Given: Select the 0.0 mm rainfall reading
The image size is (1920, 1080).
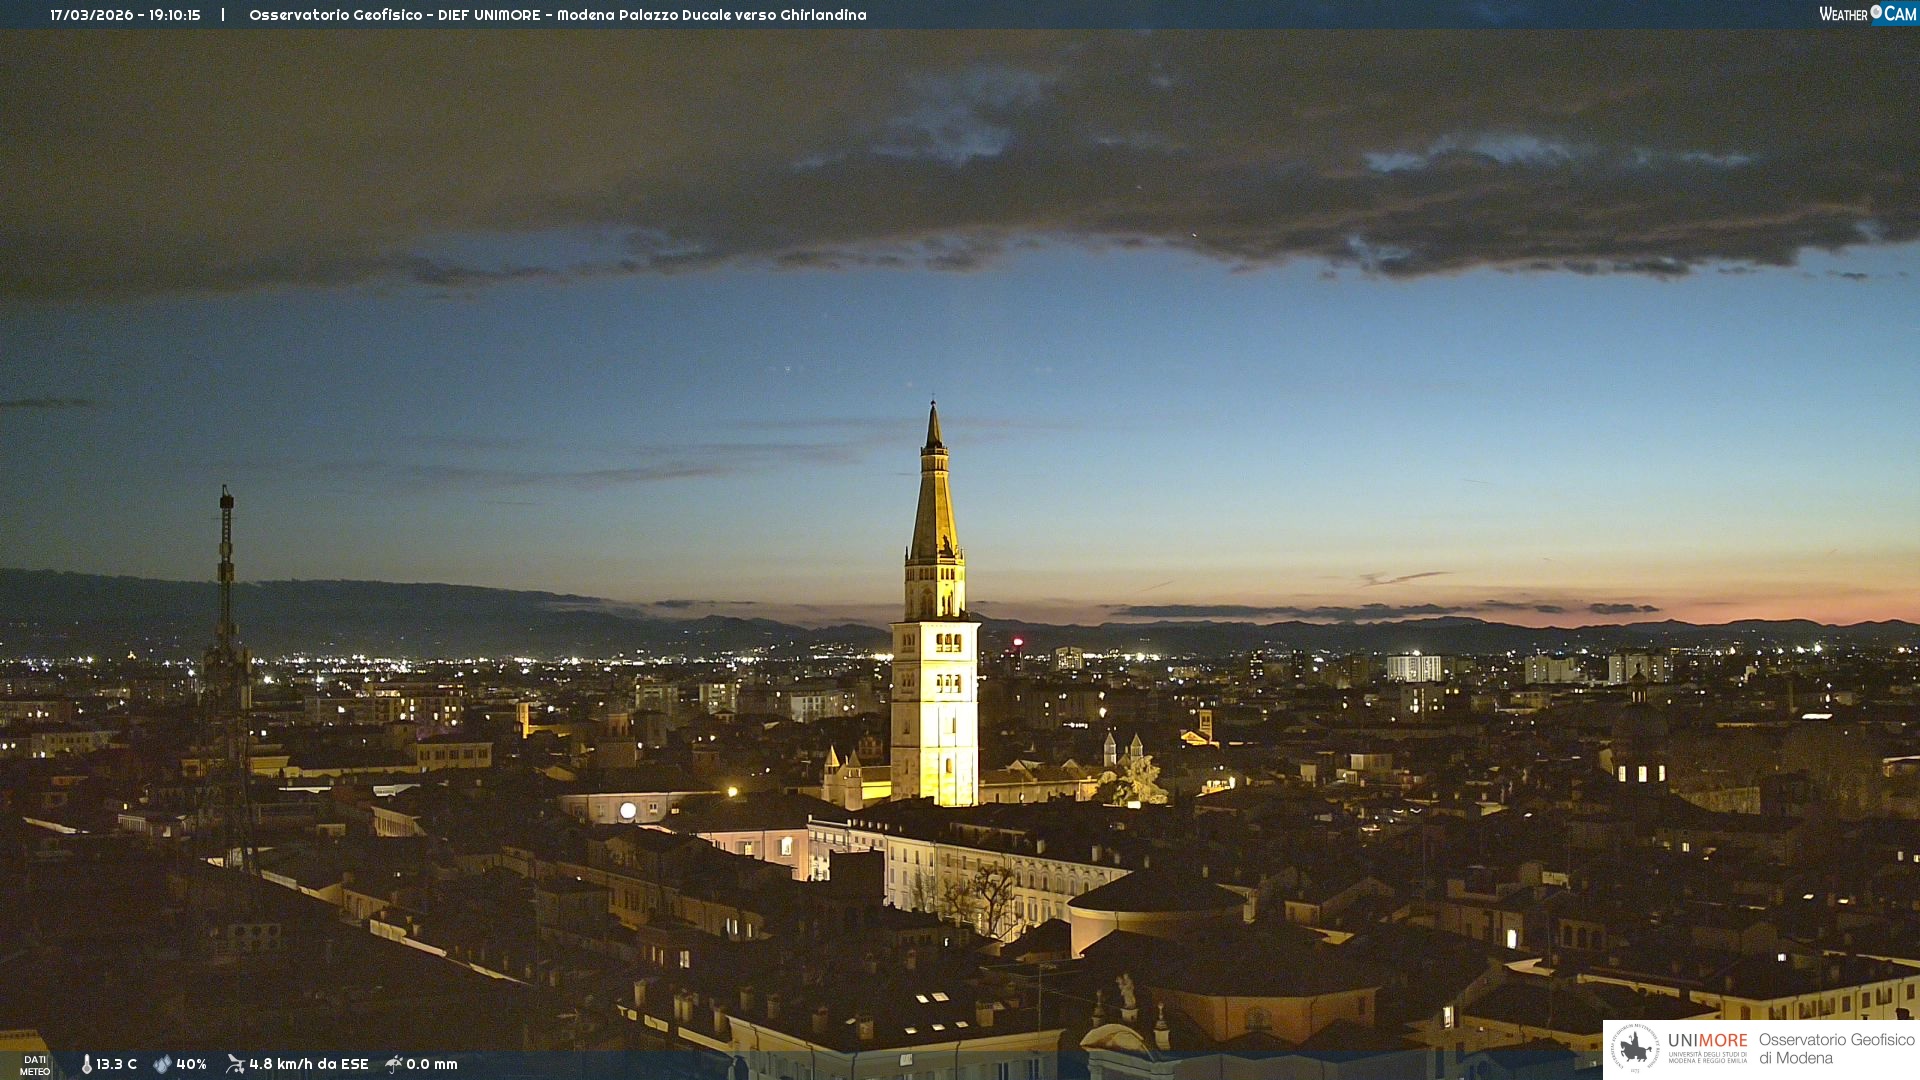Looking at the screenshot, I should 432,1064.
